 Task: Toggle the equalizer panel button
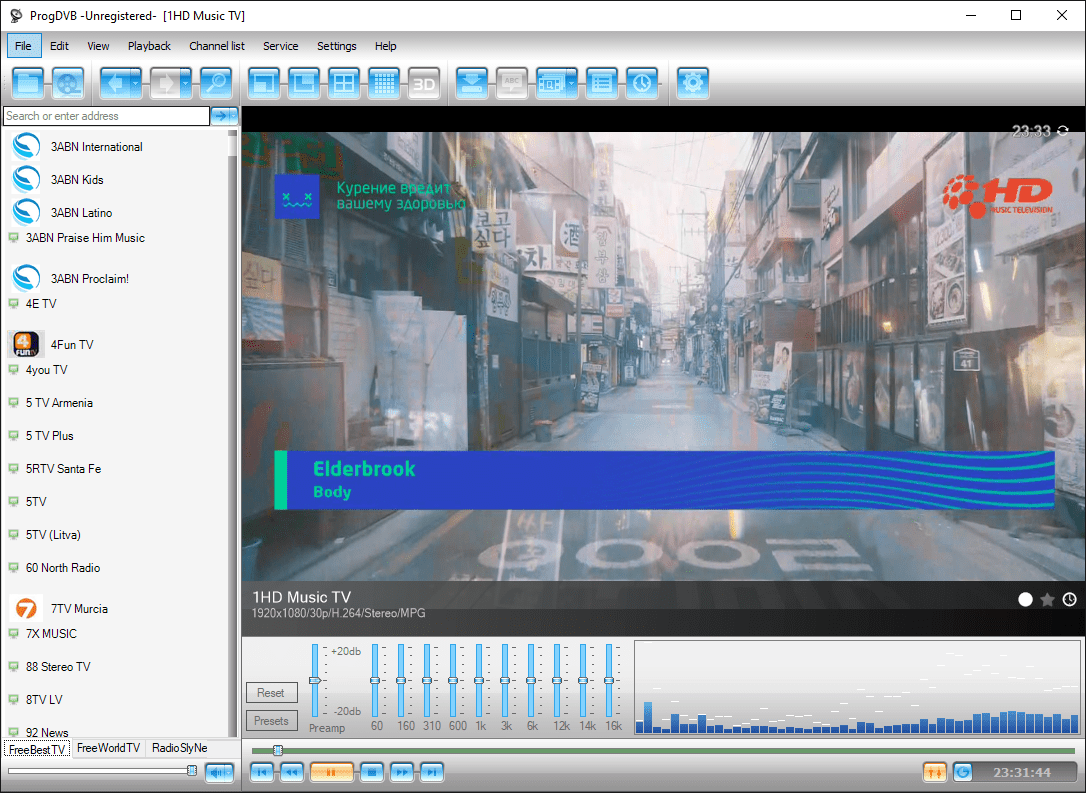point(935,772)
